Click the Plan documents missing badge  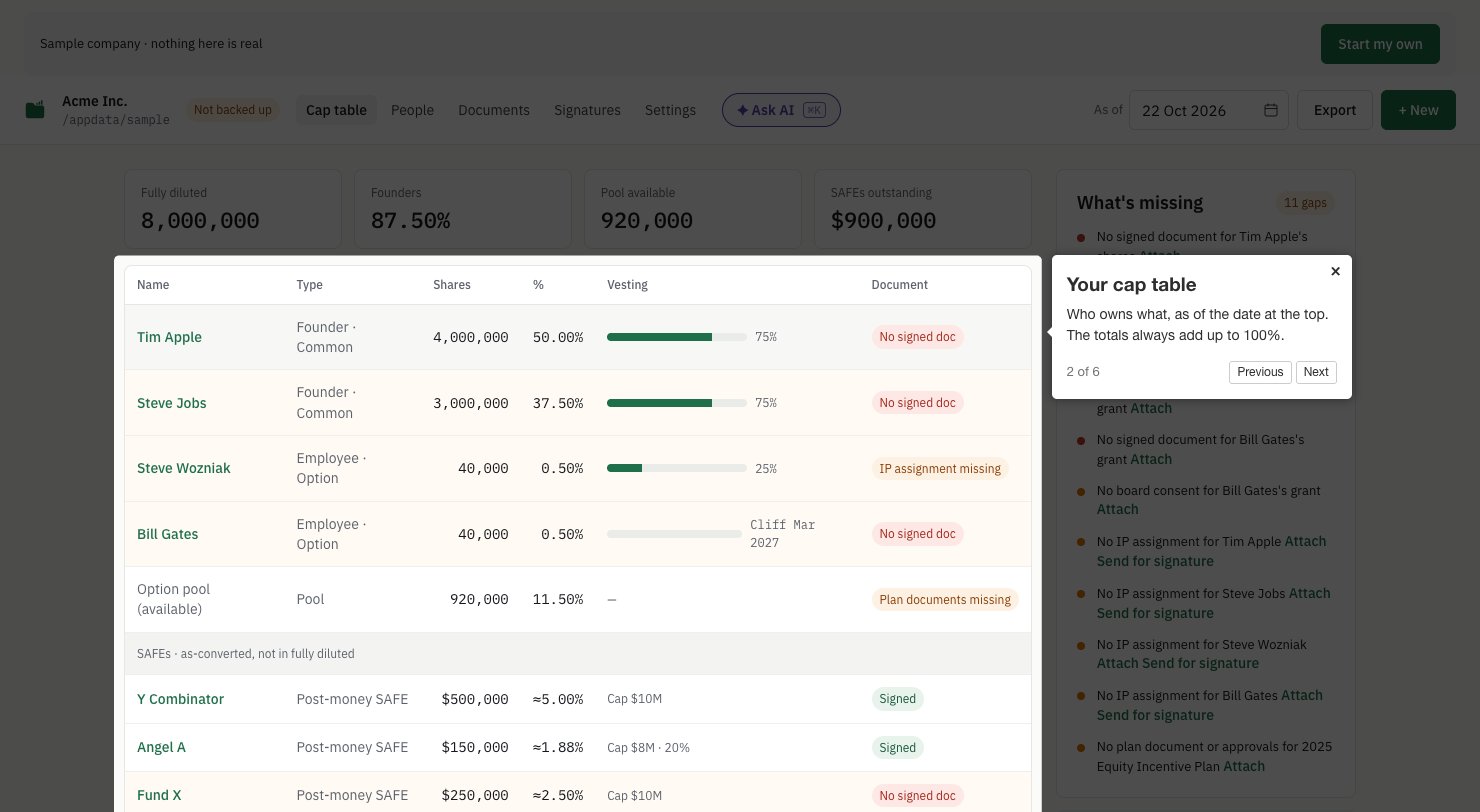[945, 600]
